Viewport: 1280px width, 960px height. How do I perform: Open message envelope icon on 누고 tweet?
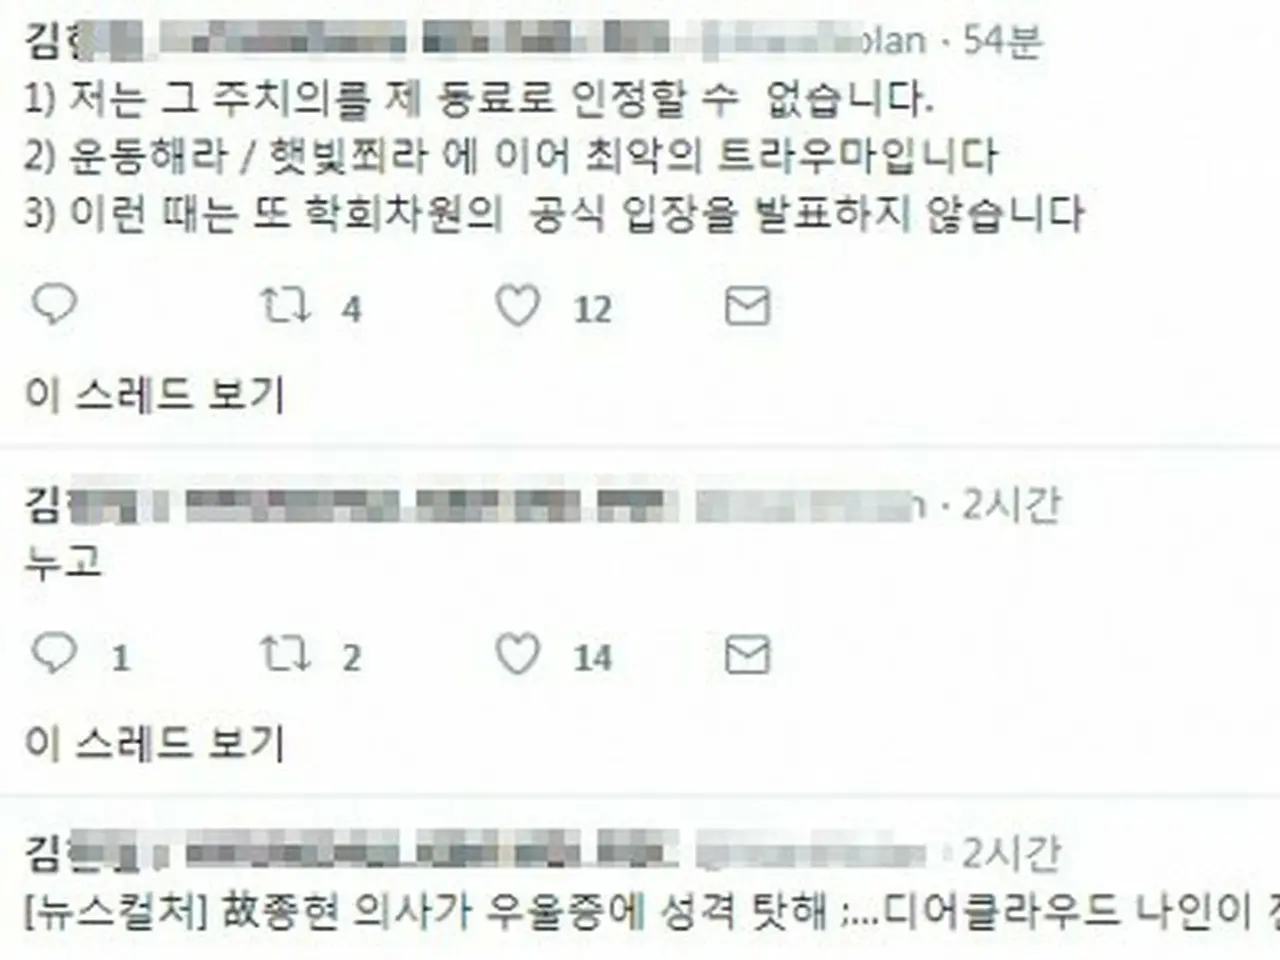coord(746,655)
